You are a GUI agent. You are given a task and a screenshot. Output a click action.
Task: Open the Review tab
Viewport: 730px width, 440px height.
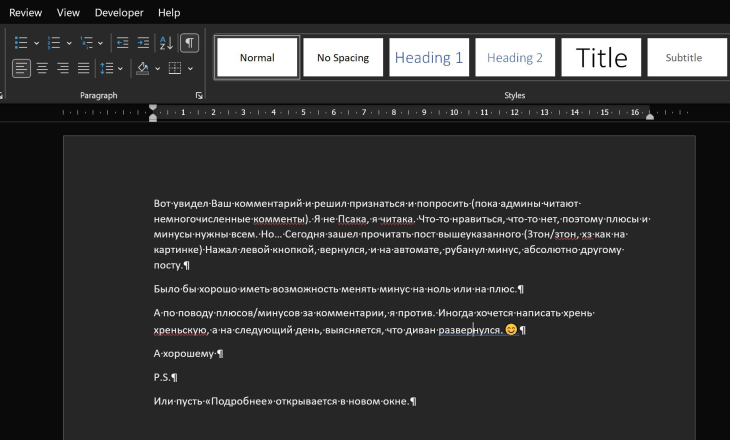[26, 13]
